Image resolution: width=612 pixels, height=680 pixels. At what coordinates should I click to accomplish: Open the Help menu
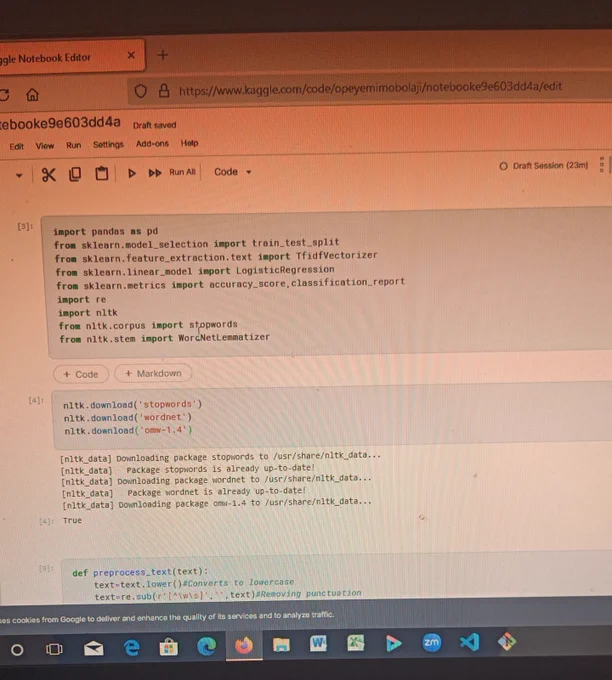pyautogui.click(x=190, y=143)
